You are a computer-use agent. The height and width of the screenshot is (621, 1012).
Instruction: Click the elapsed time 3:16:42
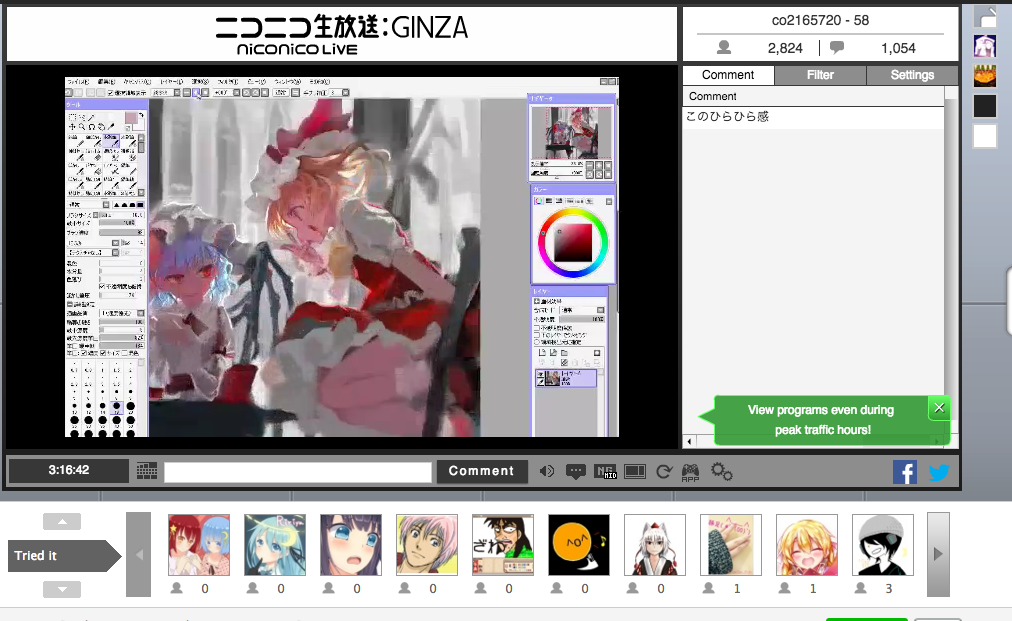pos(68,470)
